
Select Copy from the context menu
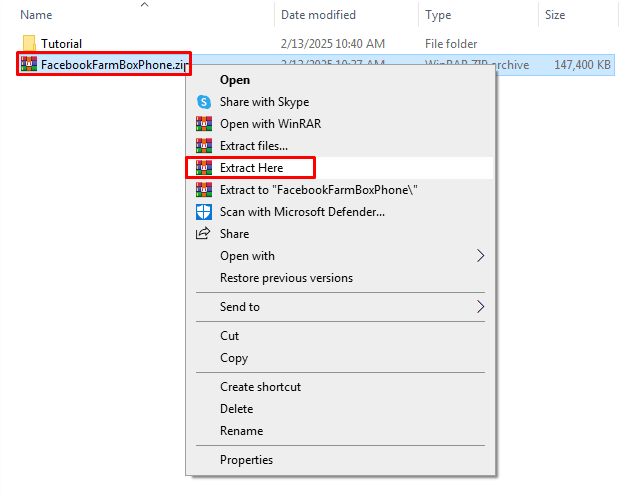(234, 358)
